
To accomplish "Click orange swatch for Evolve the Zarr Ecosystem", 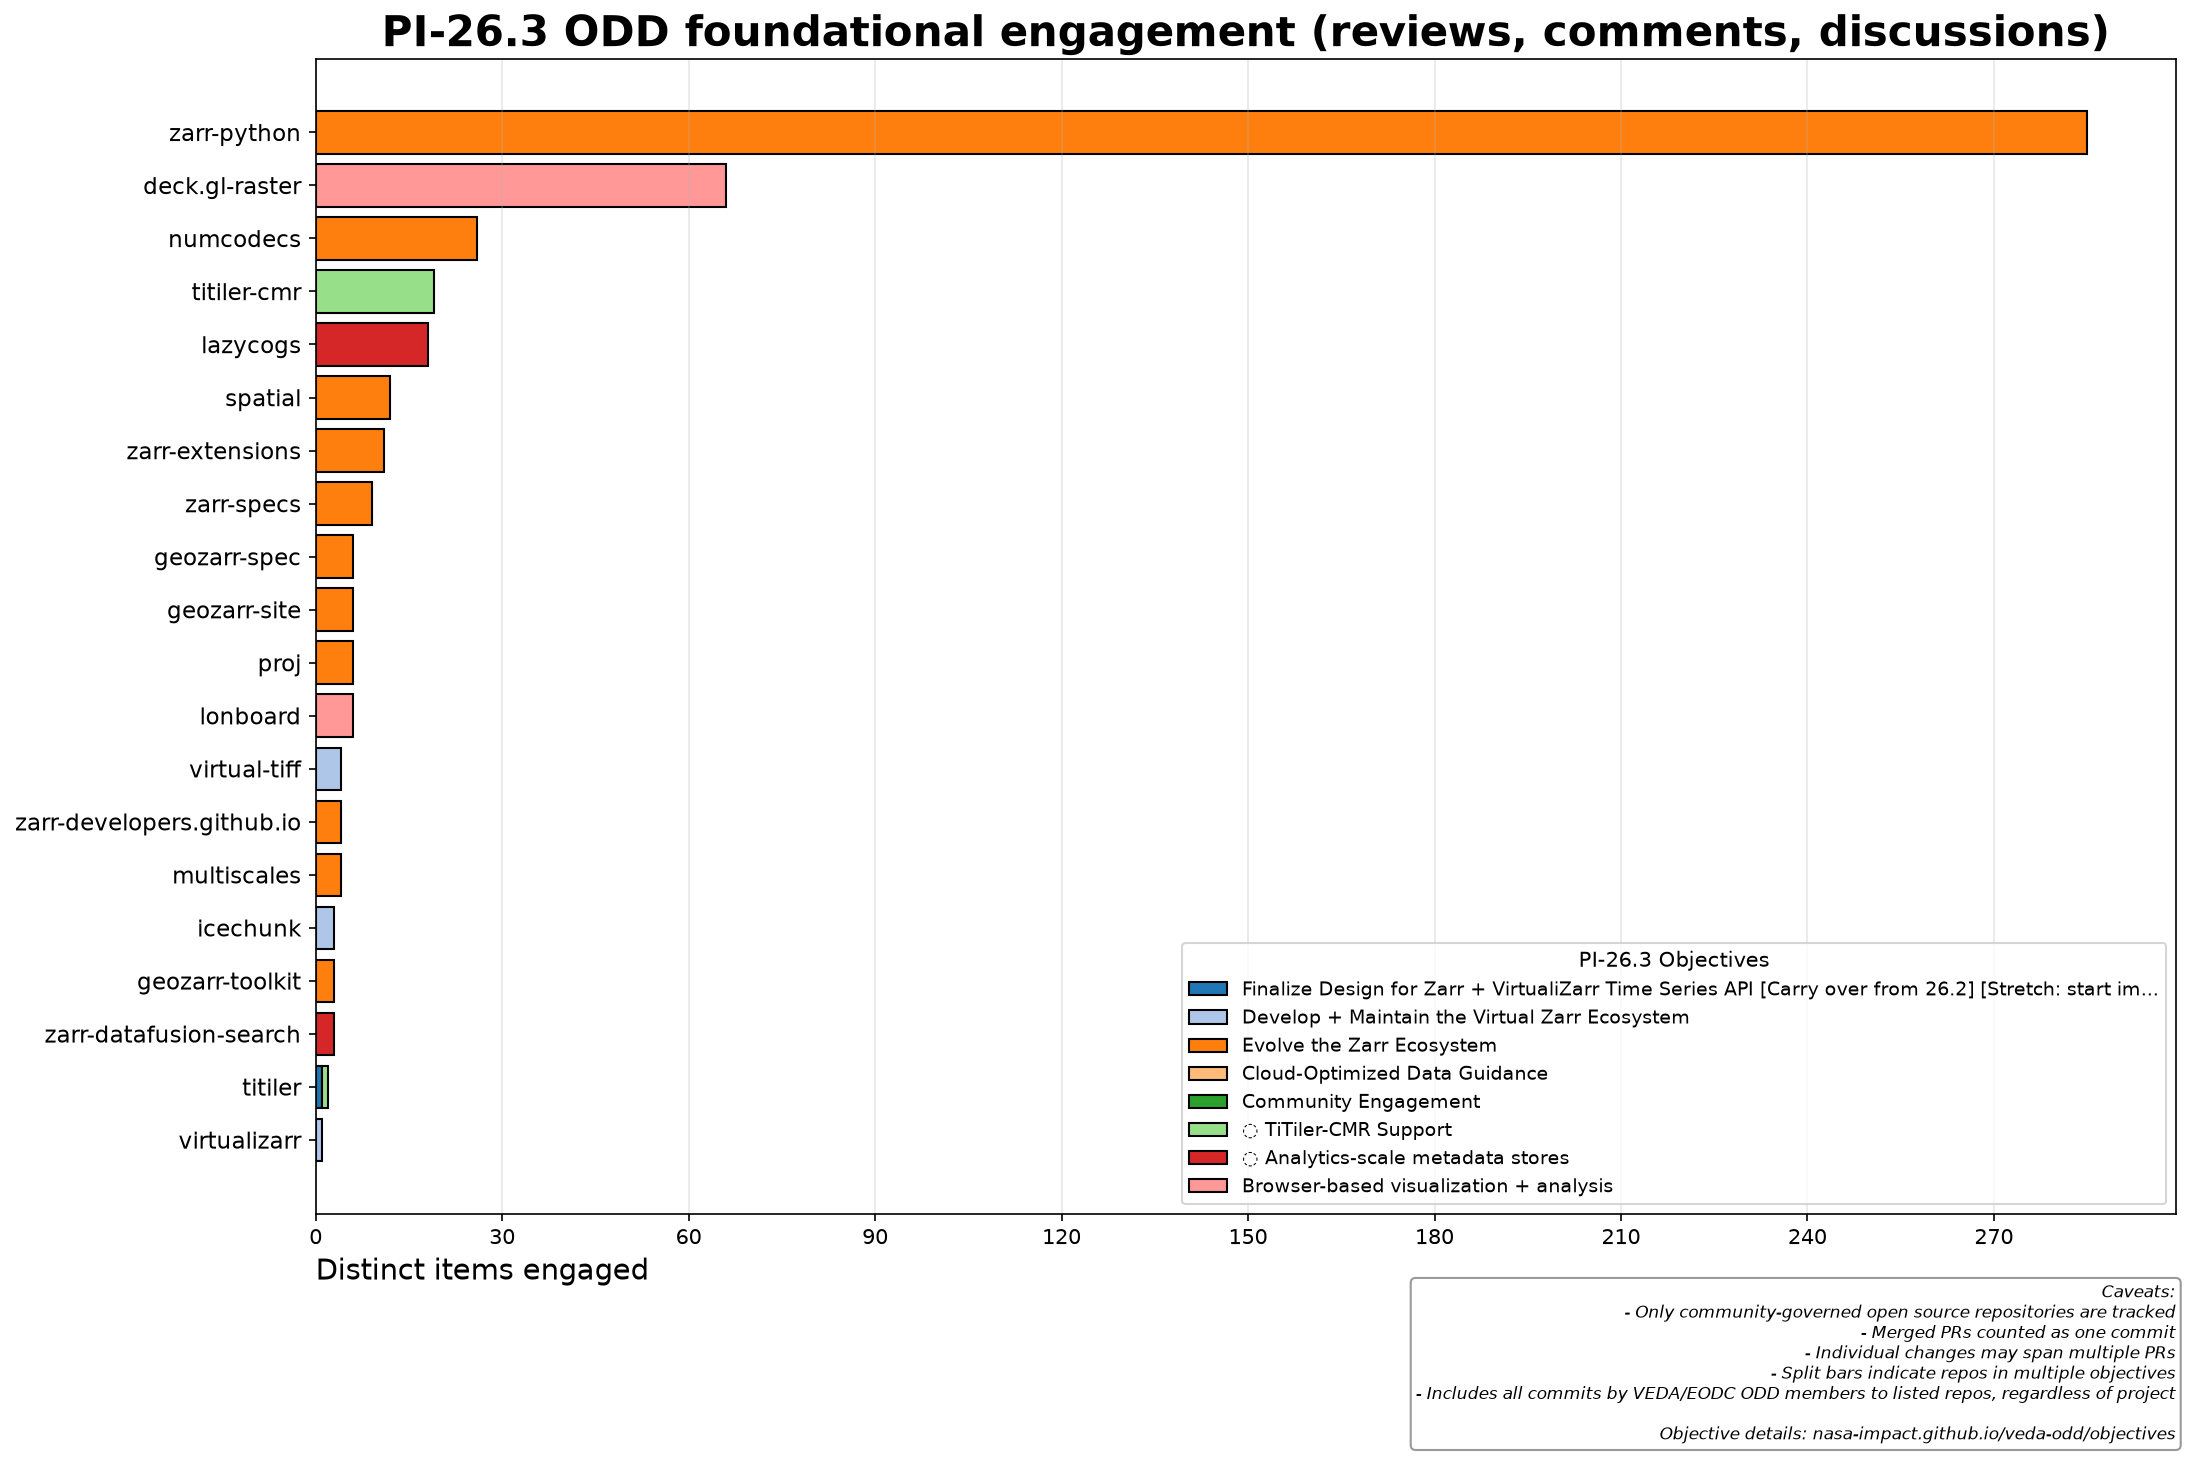I will pos(1207,1045).
